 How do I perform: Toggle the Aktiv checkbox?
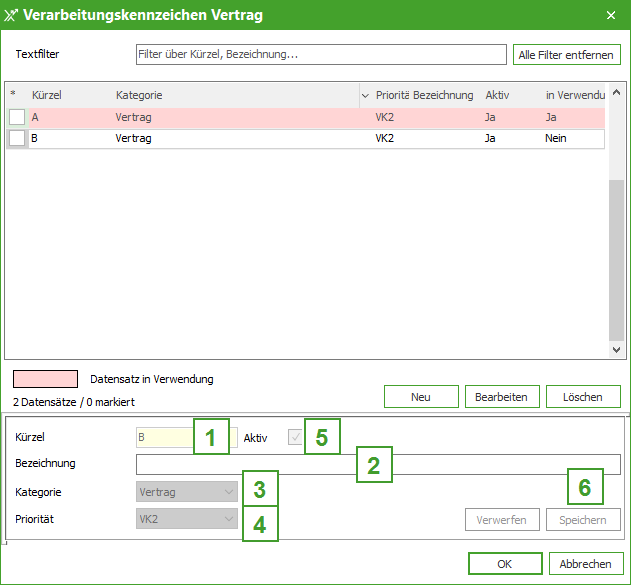(x=295, y=437)
